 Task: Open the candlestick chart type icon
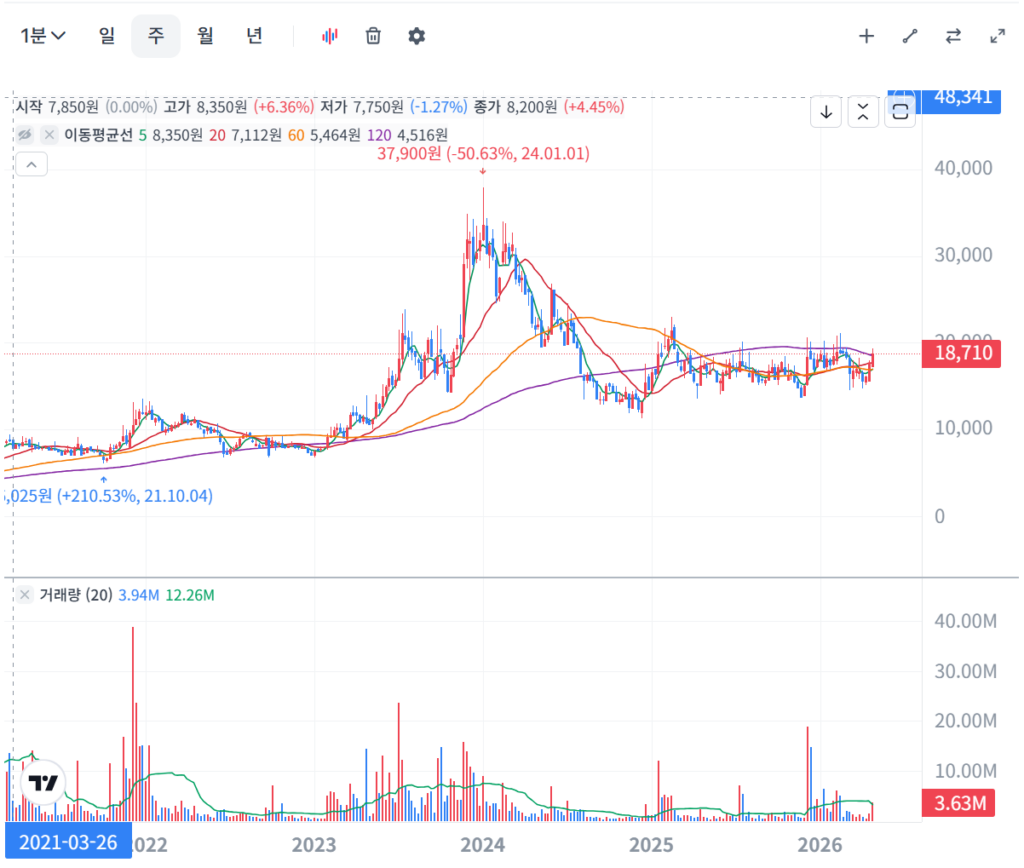point(330,36)
